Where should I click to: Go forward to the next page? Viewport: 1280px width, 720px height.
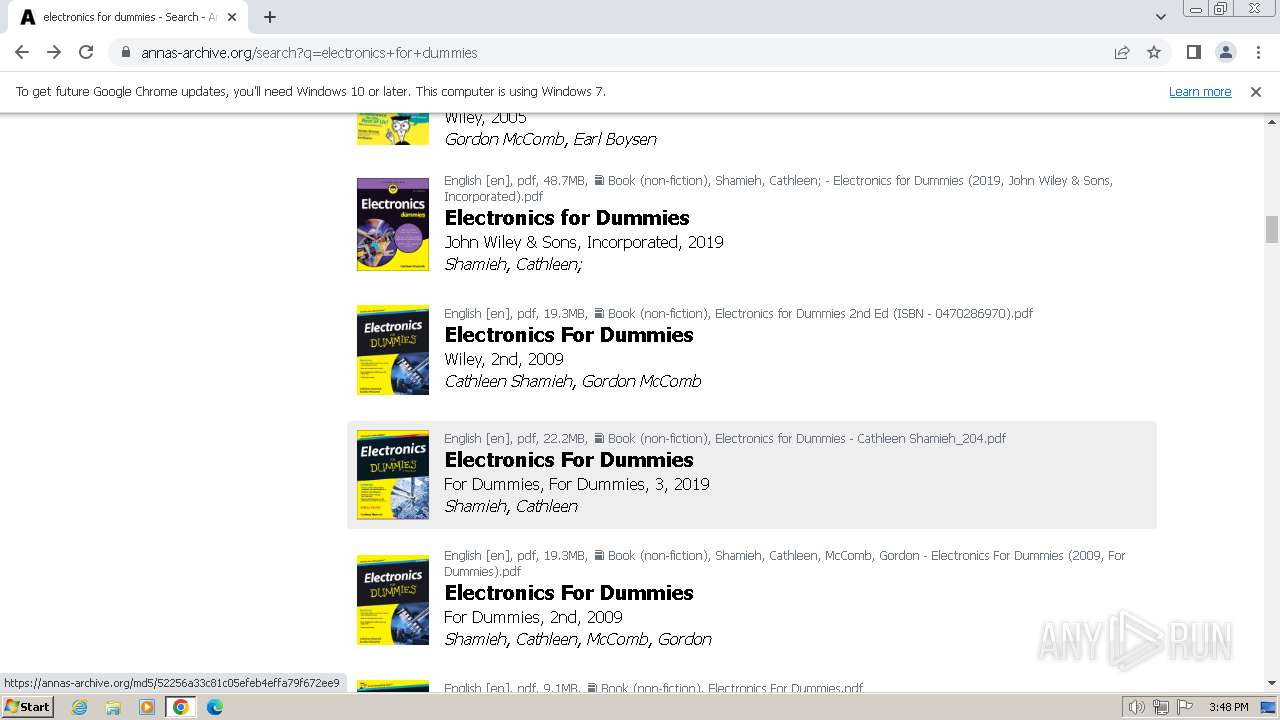click(x=54, y=52)
